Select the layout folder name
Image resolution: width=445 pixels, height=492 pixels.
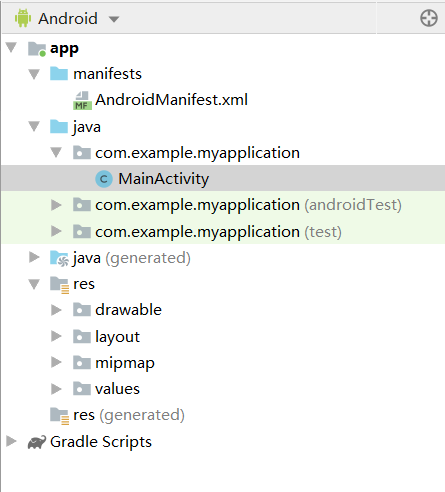tap(117, 337)
